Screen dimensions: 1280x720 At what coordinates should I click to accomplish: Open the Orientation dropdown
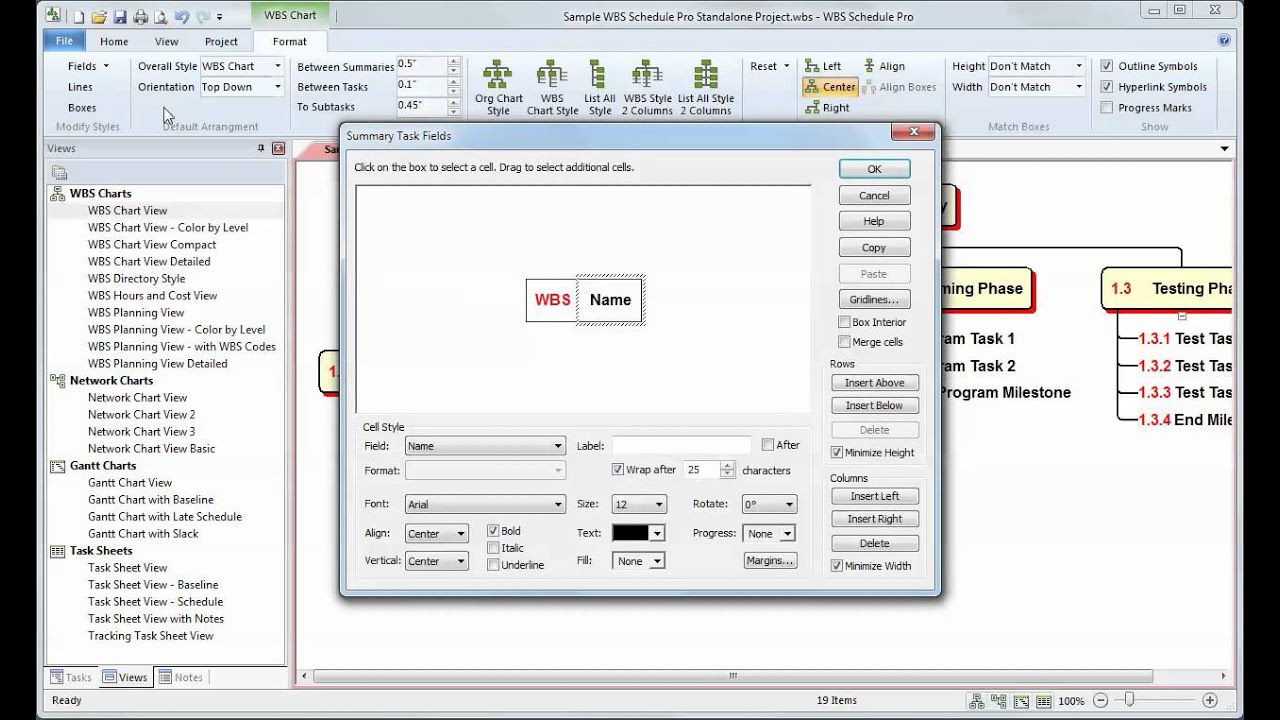point(242,87)
